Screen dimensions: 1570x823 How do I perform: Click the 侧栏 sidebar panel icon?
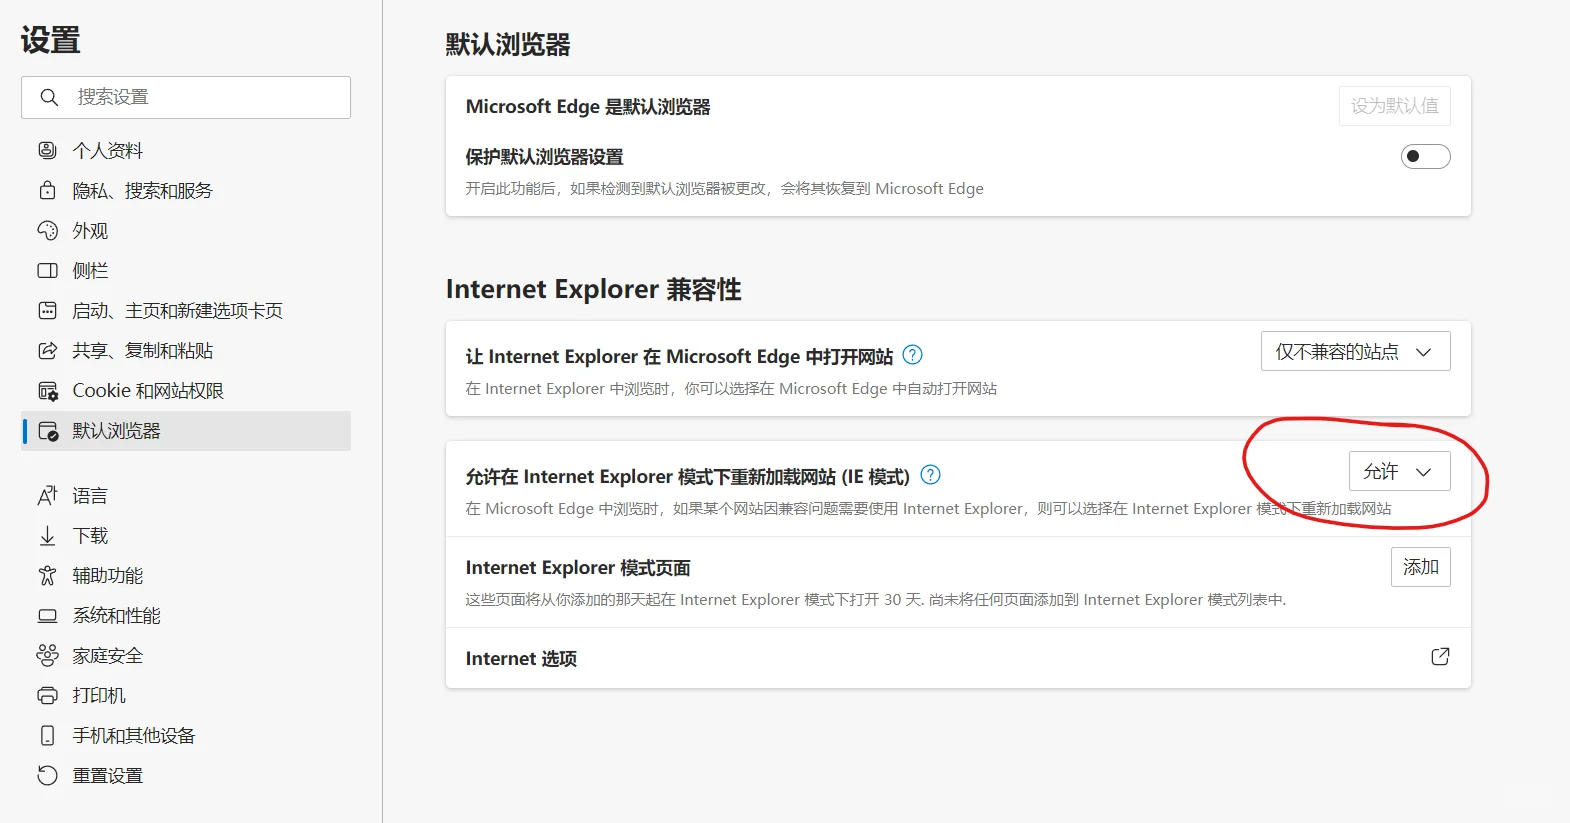point(47,270)
